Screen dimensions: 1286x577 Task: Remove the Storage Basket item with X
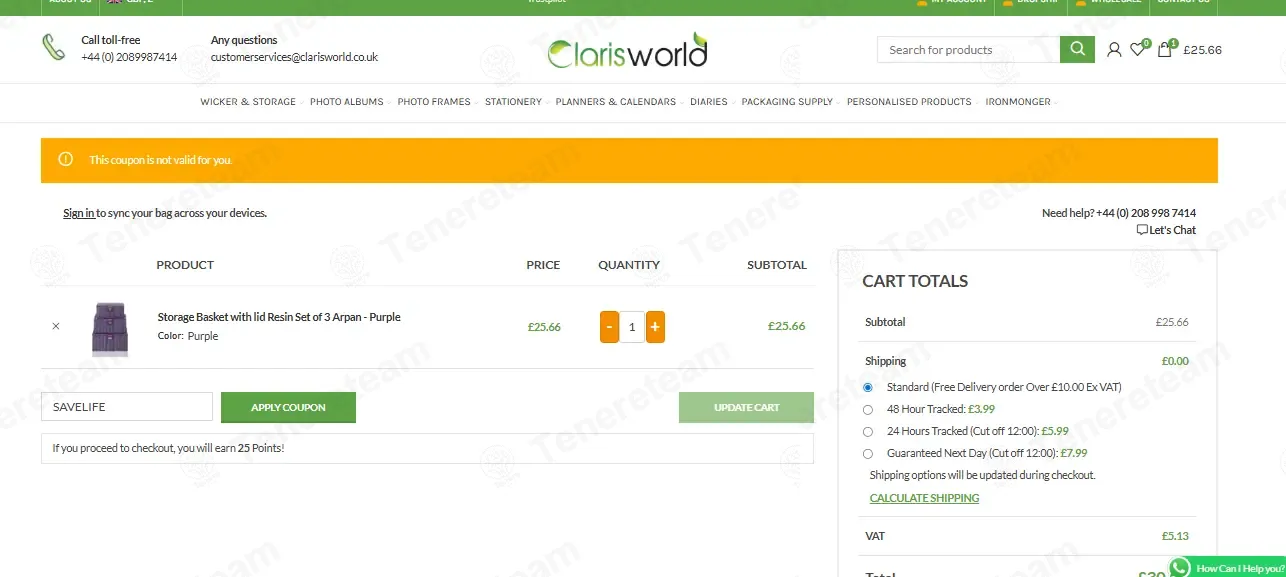(56, 326)
